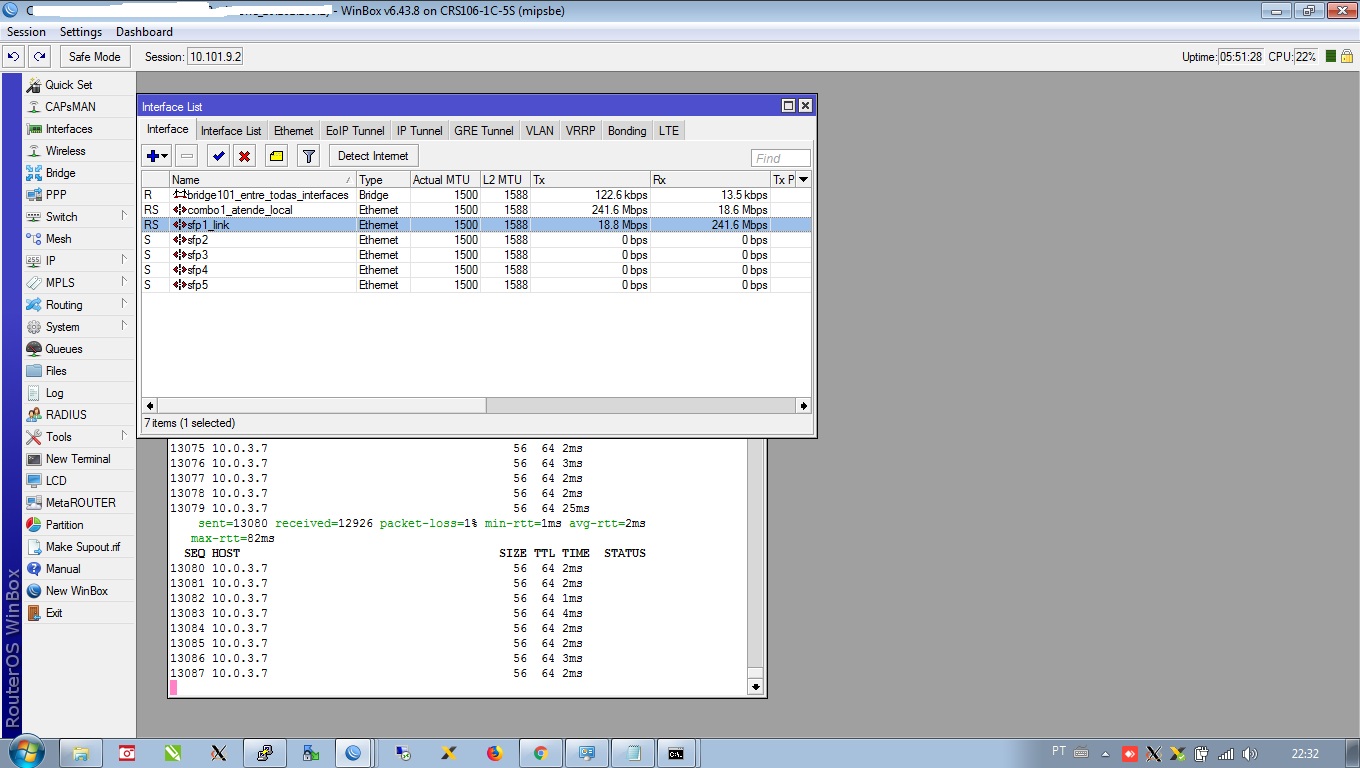Click the Find search field
This screenshot has width=1360, height=768.
[780, 158]
